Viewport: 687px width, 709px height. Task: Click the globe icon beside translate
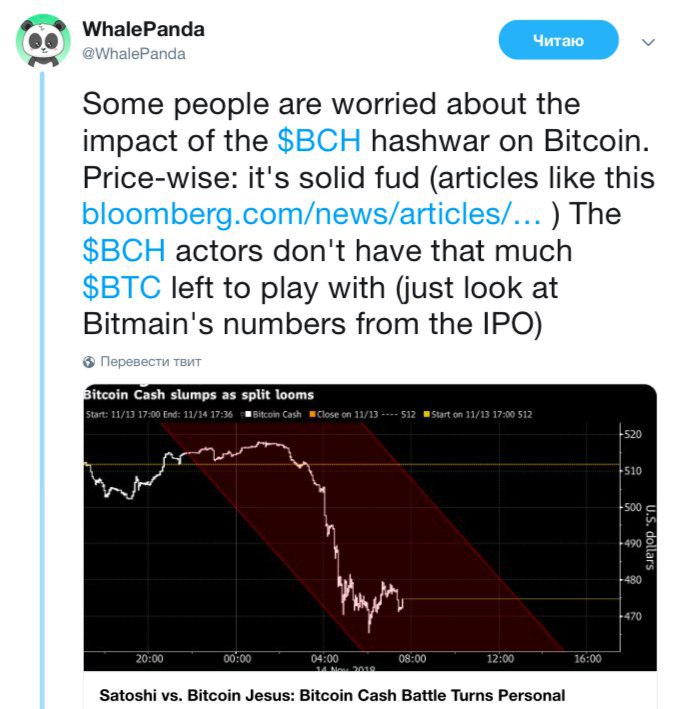click(89, 361)
